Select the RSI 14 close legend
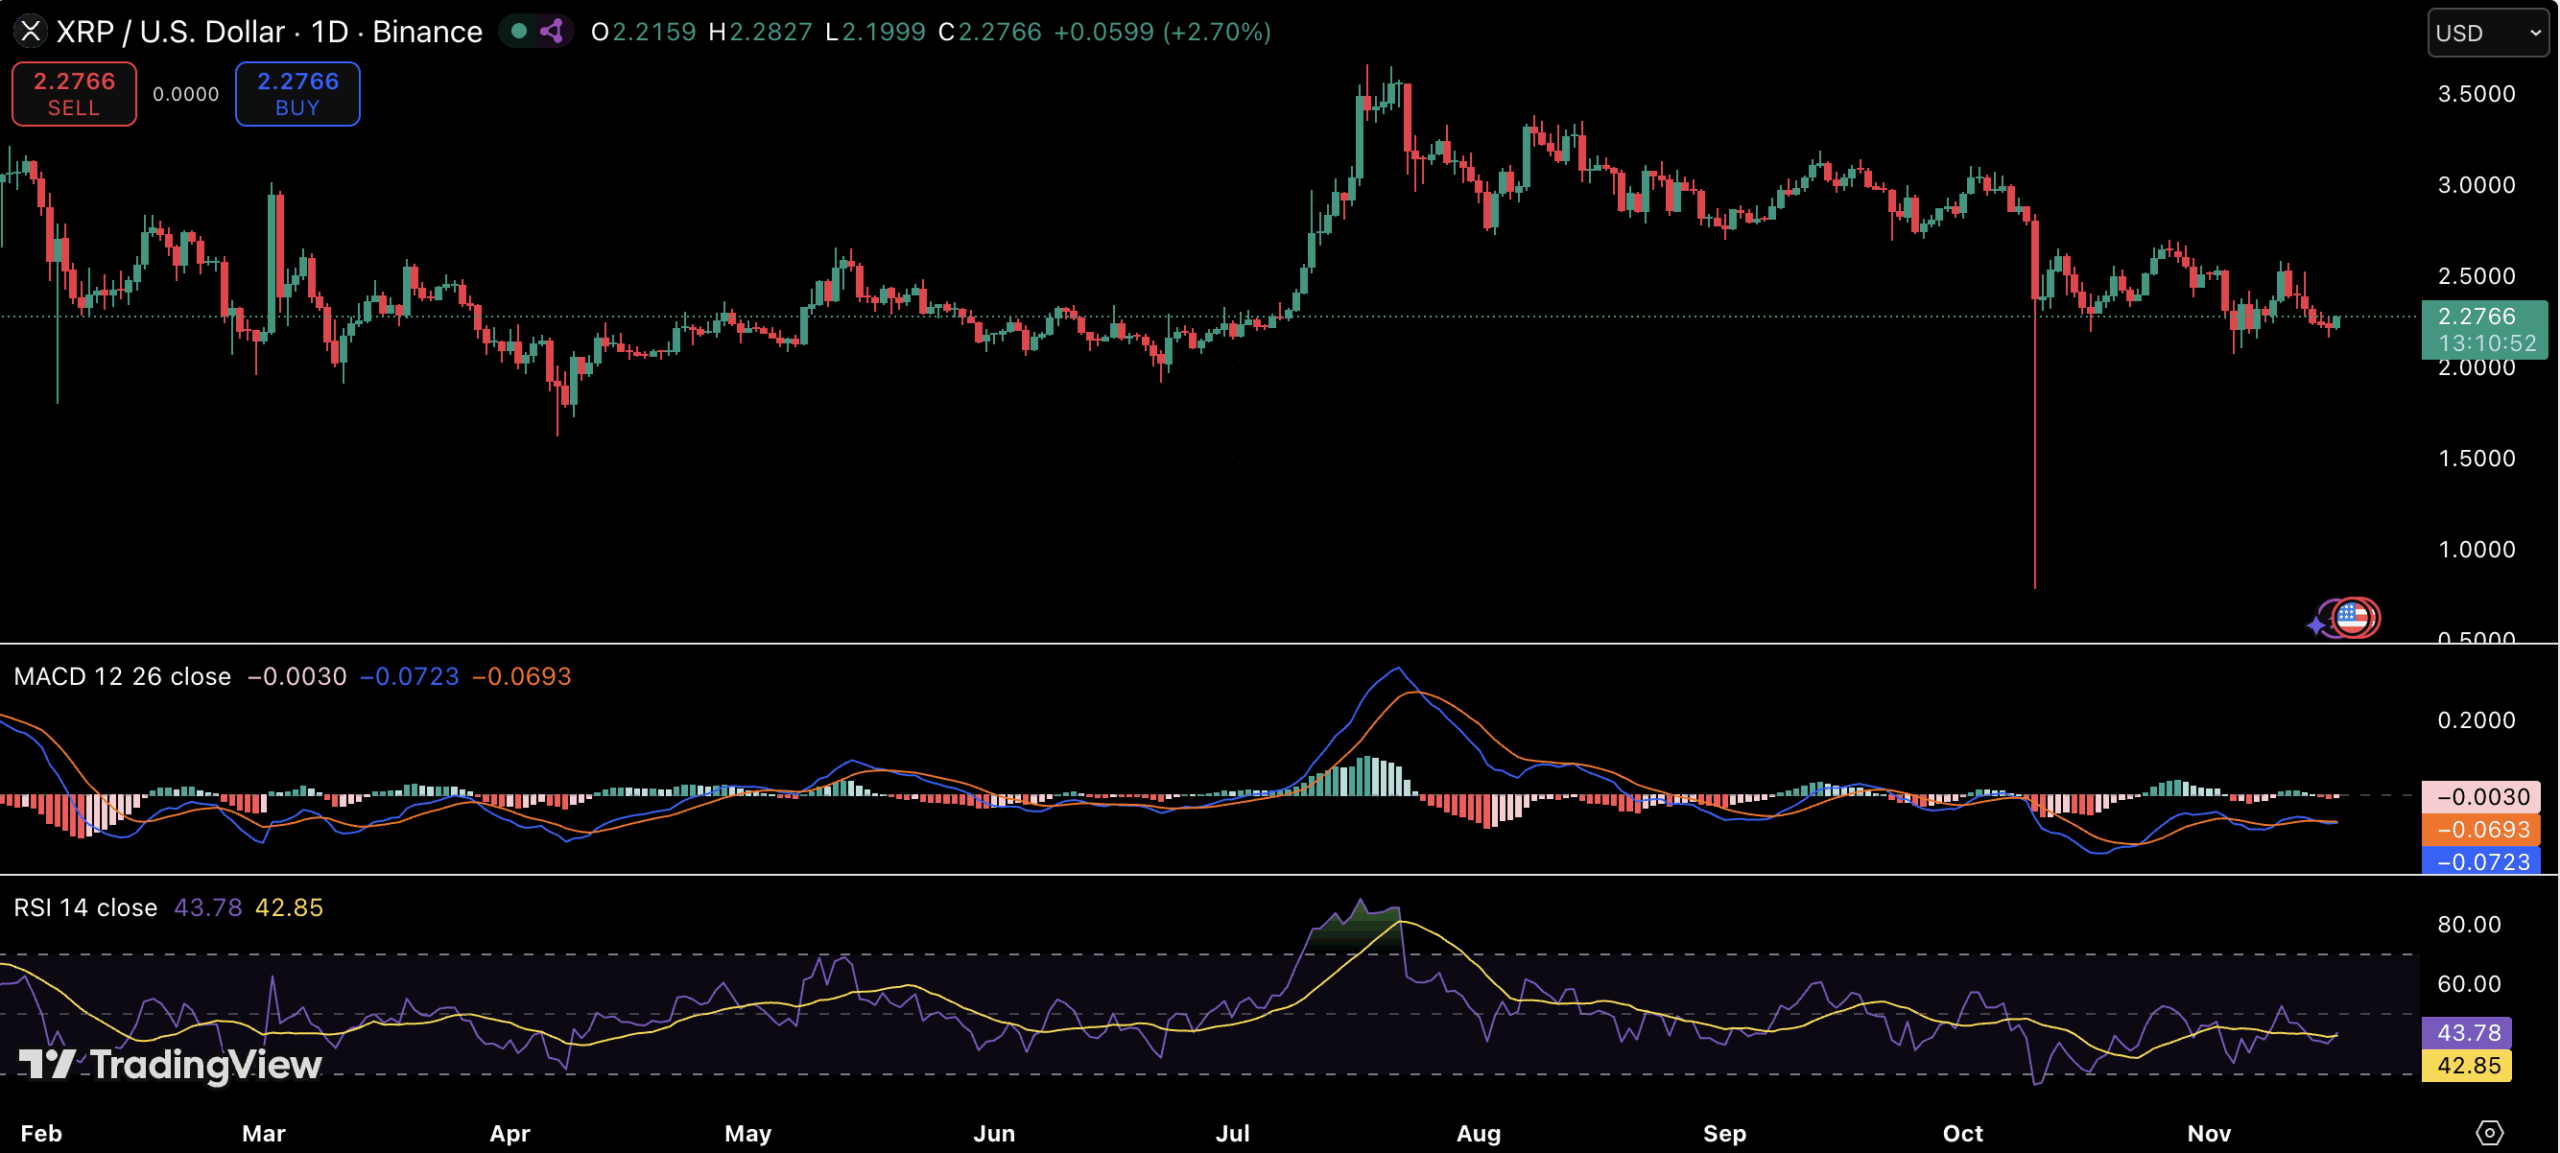 click(85, 908)
